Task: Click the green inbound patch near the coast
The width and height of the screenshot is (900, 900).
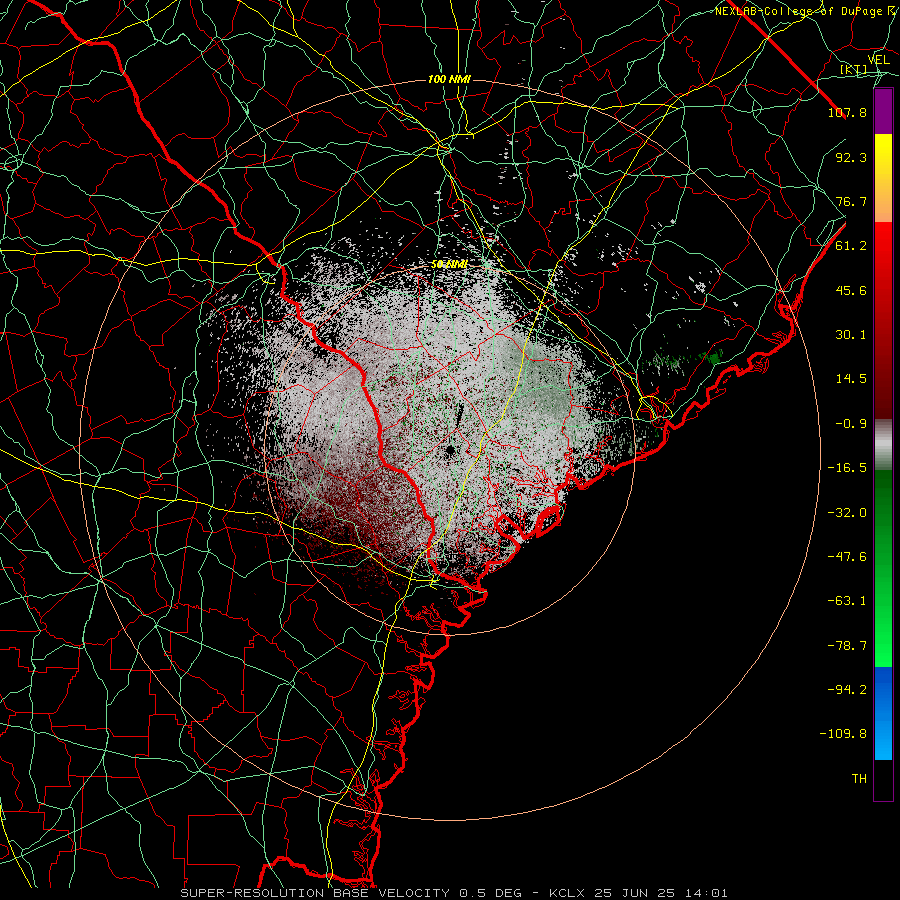Action: [x=715, y=358]
